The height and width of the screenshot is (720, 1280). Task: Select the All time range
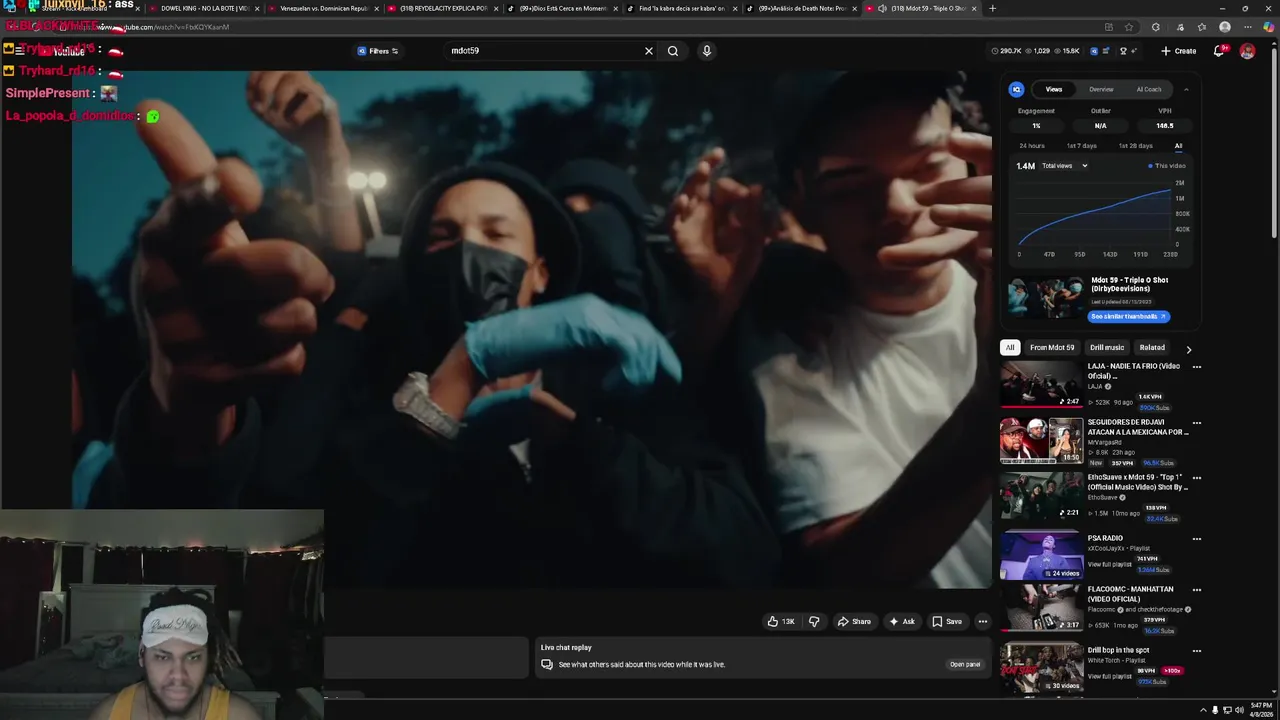pyautogui.click(x=1178, y=146)
